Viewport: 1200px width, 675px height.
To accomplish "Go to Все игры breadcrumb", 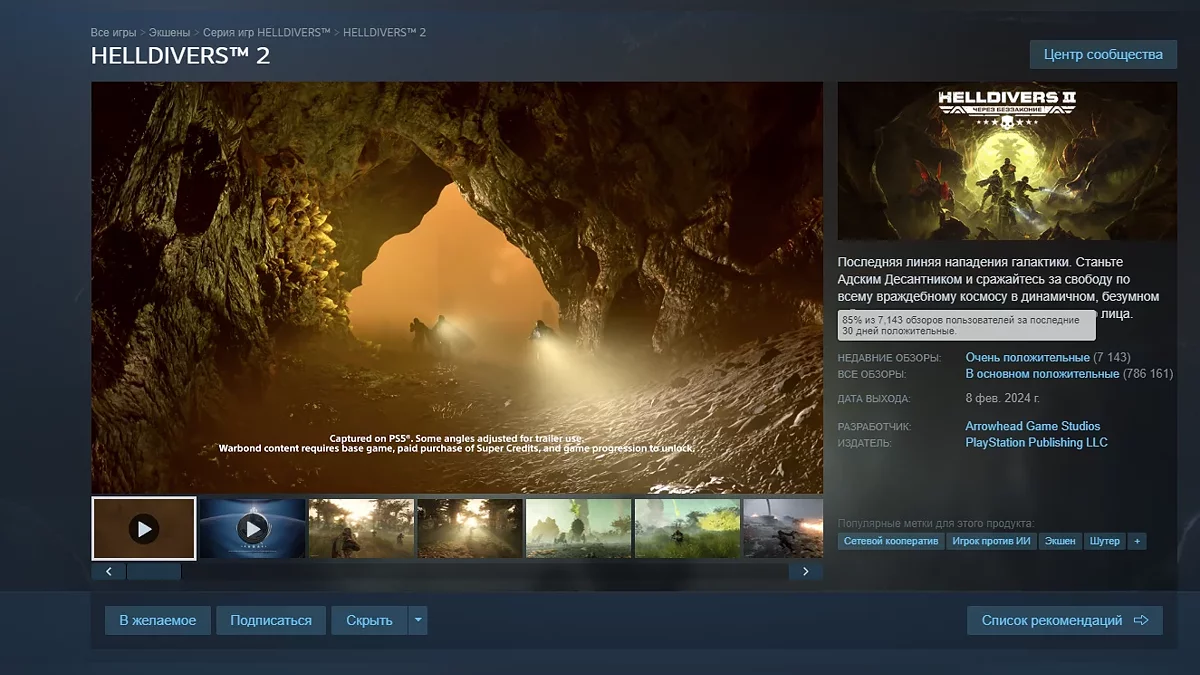I will [113, 33].
